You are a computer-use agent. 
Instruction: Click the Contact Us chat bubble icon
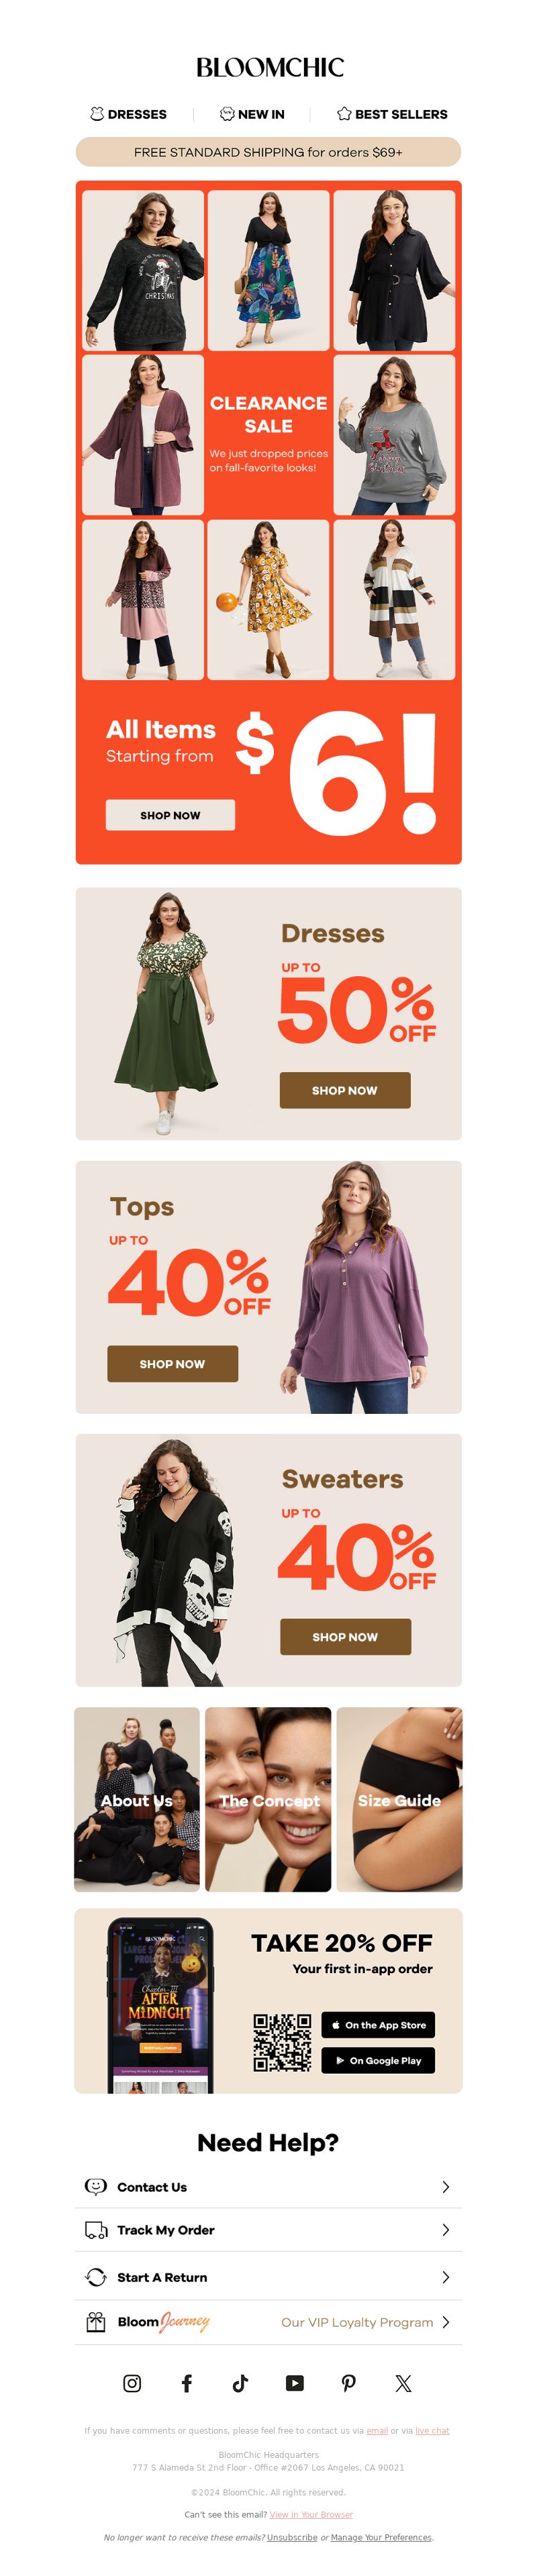coord(96,2187)
